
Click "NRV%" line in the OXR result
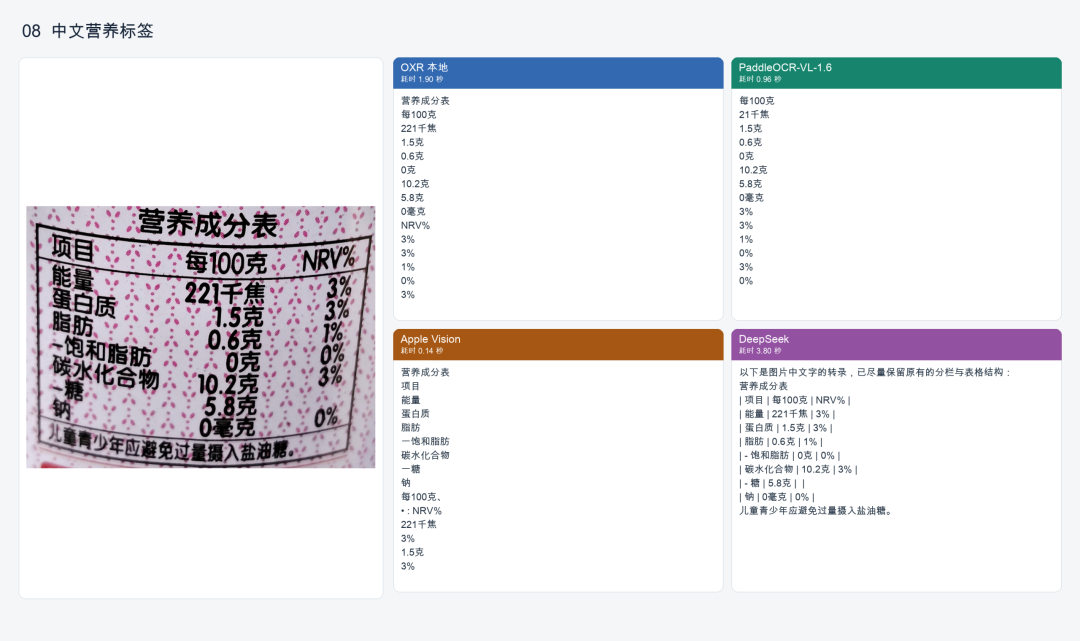pyautogui.click(x=415, y=225)
